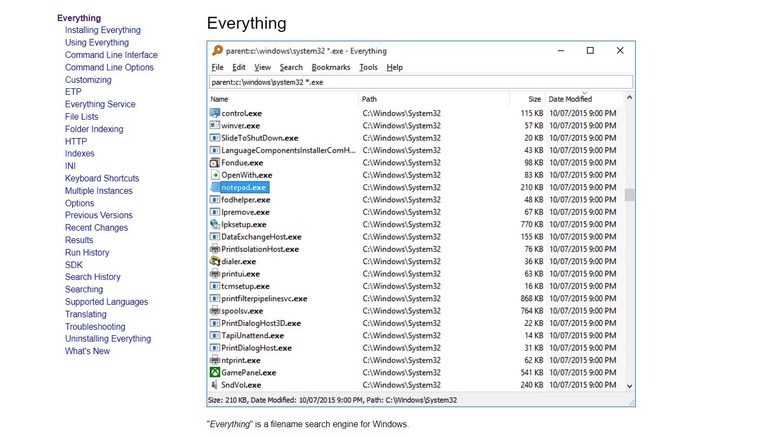Screen dimensions: 780x438
Task: Open the Folder Indexing link
Action: (94, 129)
